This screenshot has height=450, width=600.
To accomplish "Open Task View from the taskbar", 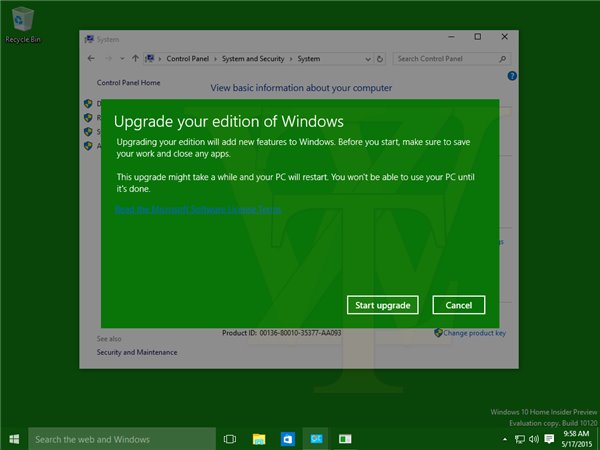I will [230, 439].
